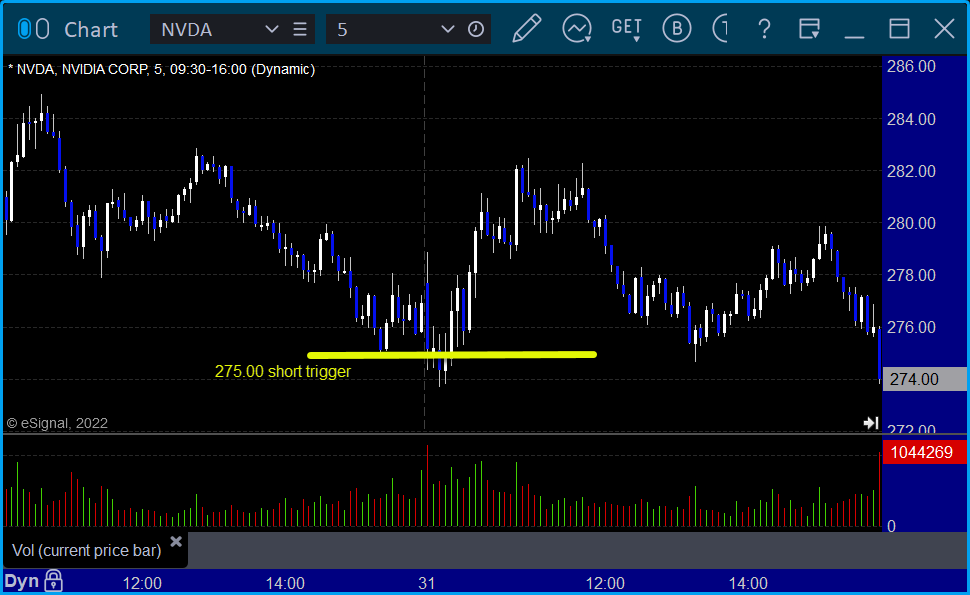Click the 31 date label on time axis
970x595 pixels.
pos(427,583)
